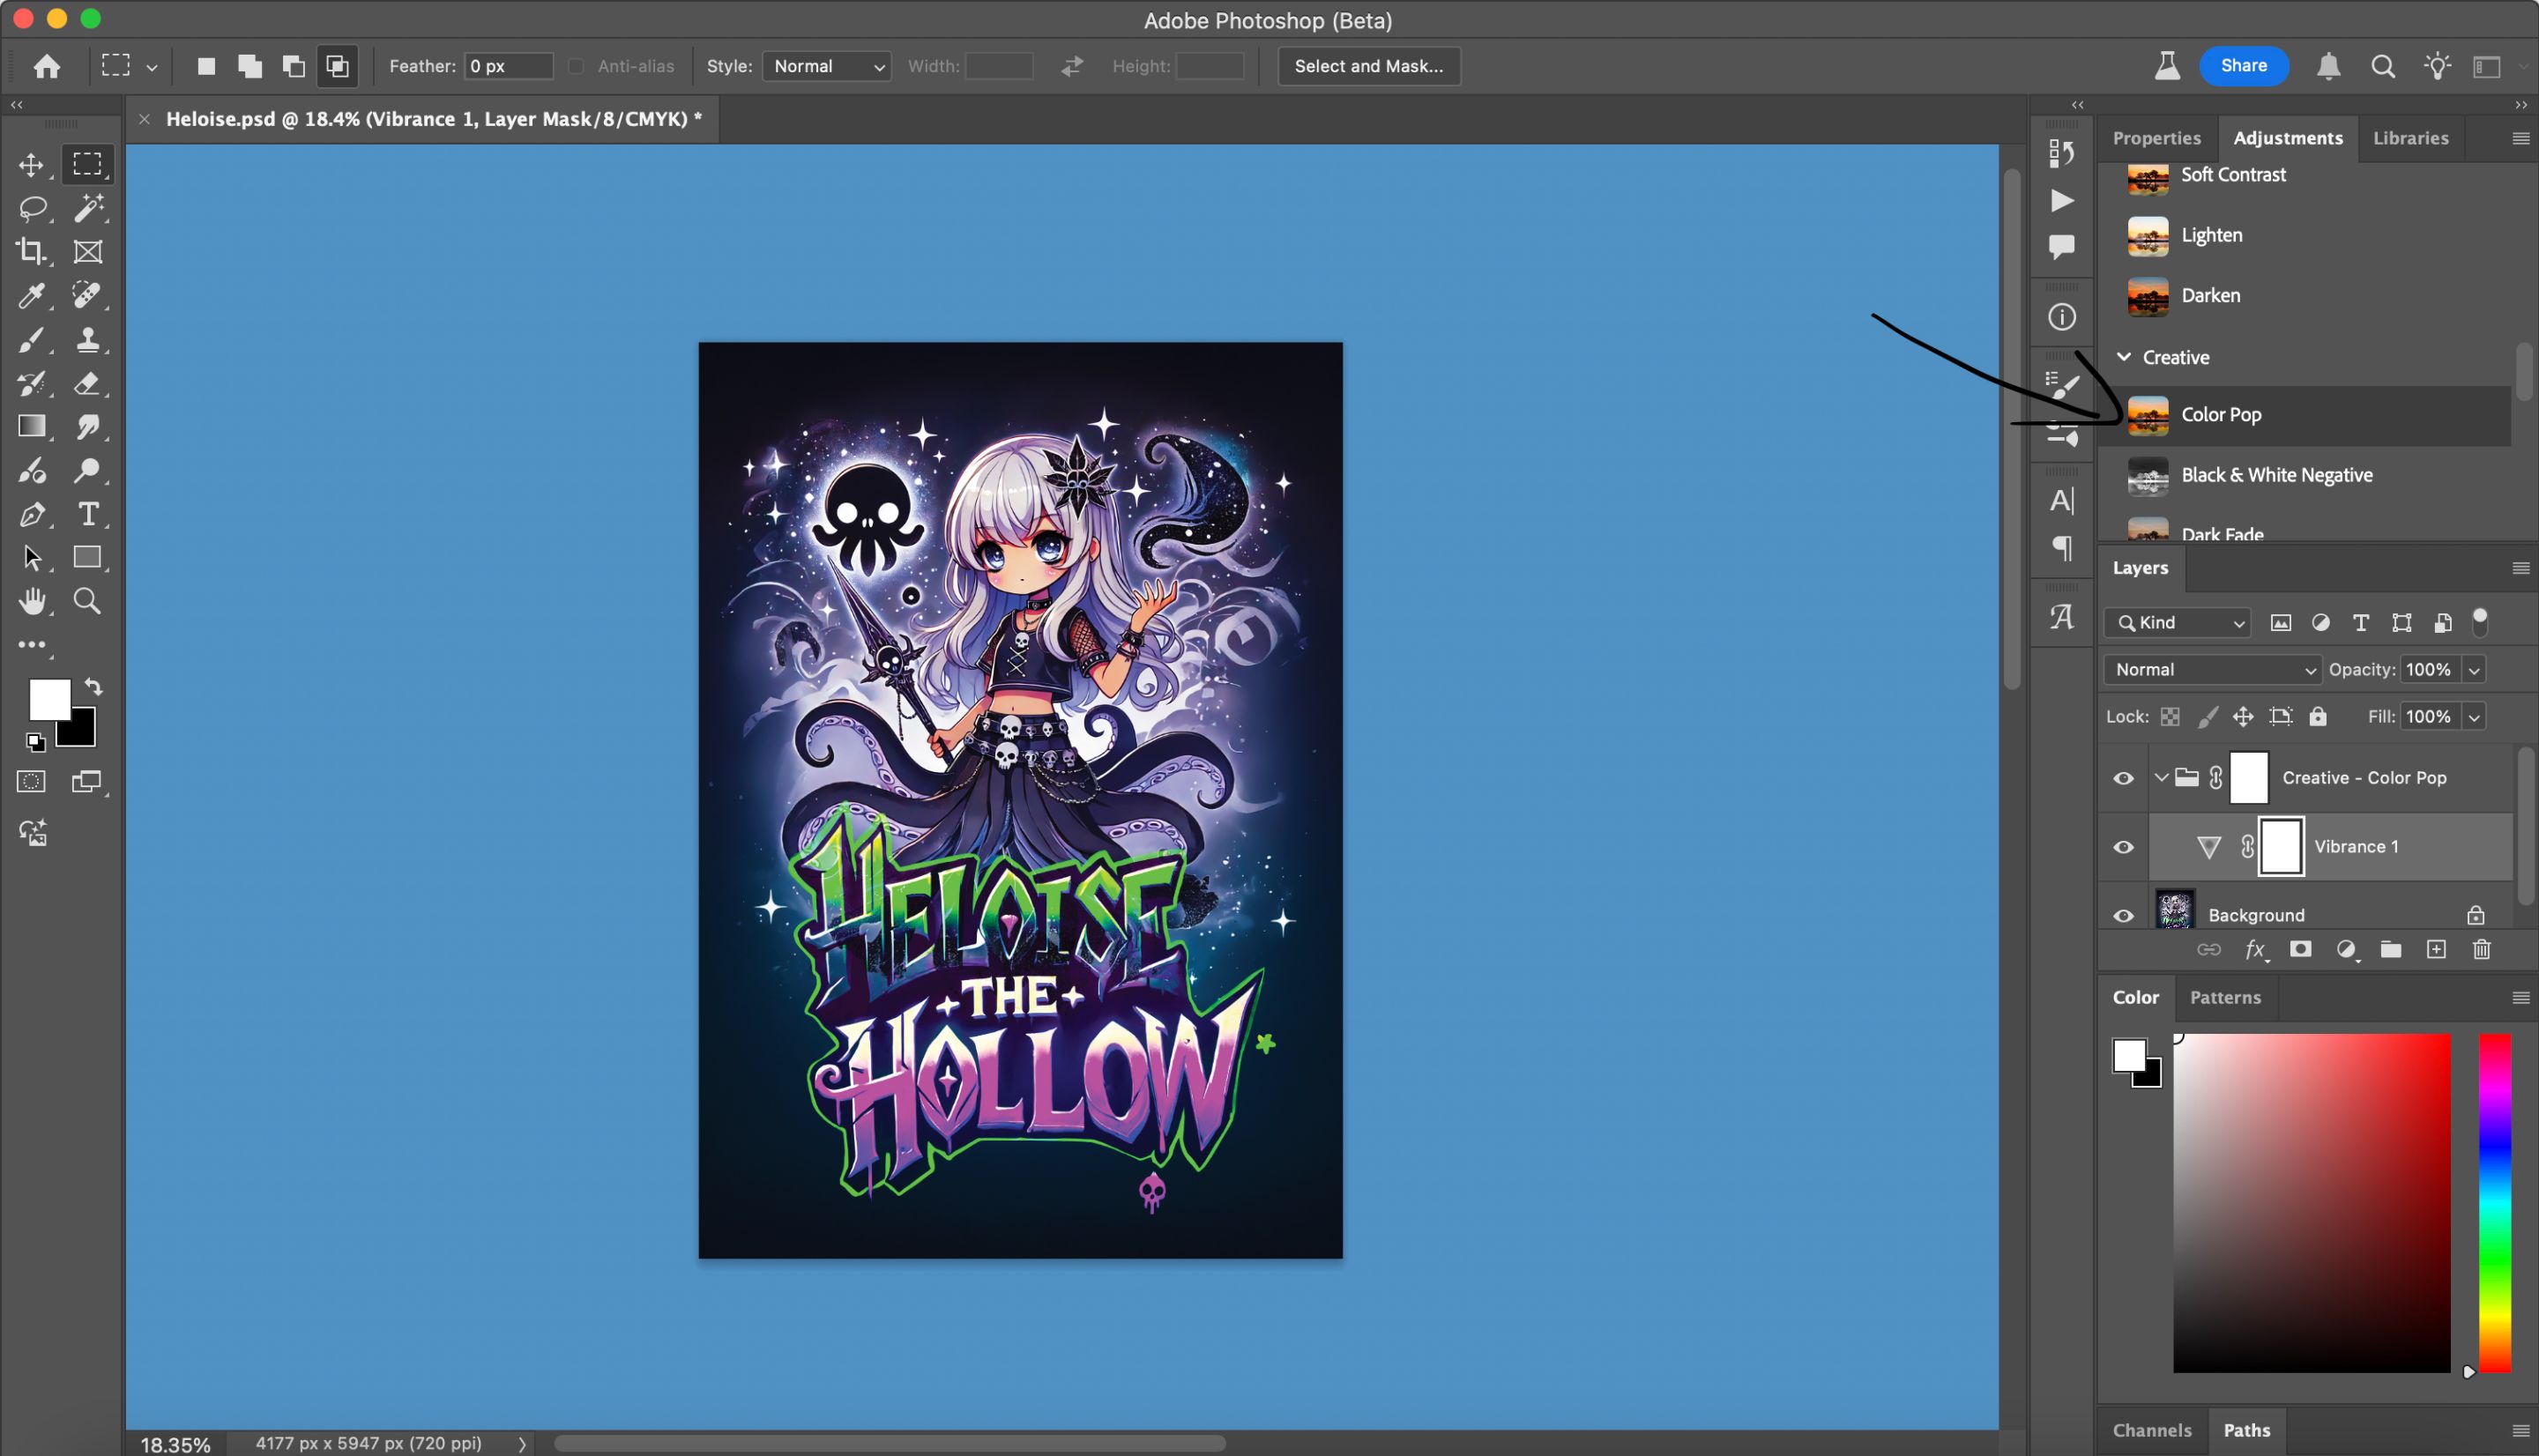This screenshot has width=2539, height=1456.
Task: Click the Home icon
Action: point(46,66)
